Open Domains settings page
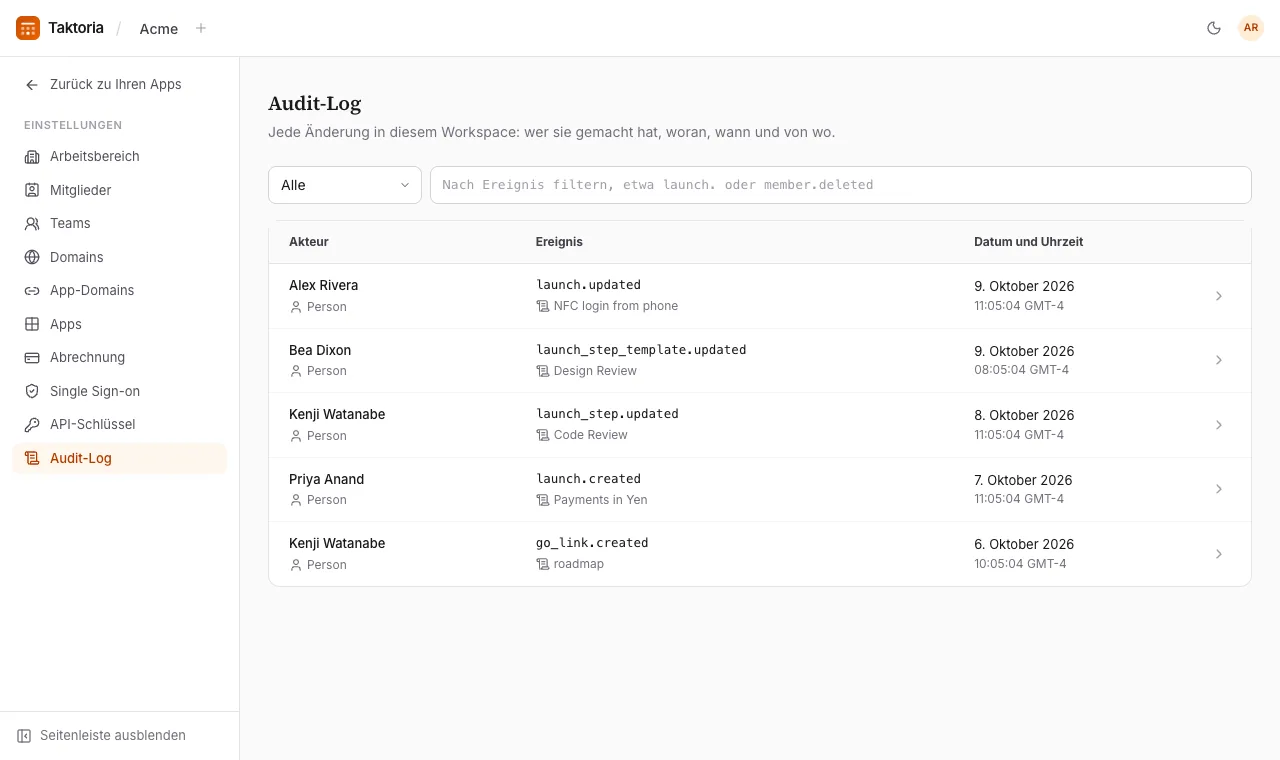The width and height of the screenshot is (1280, 760). [x=120, y=257]
